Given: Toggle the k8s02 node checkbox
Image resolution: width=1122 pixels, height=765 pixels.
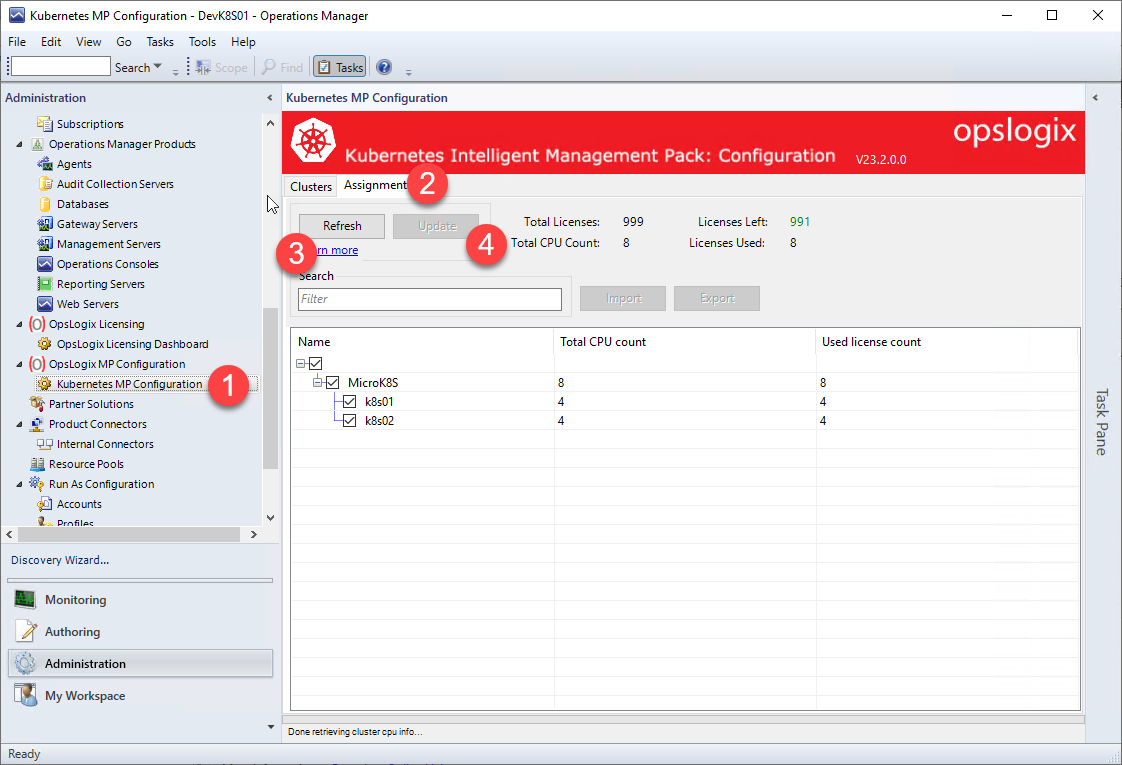Looking at the screenshot, I should point(349,421).
